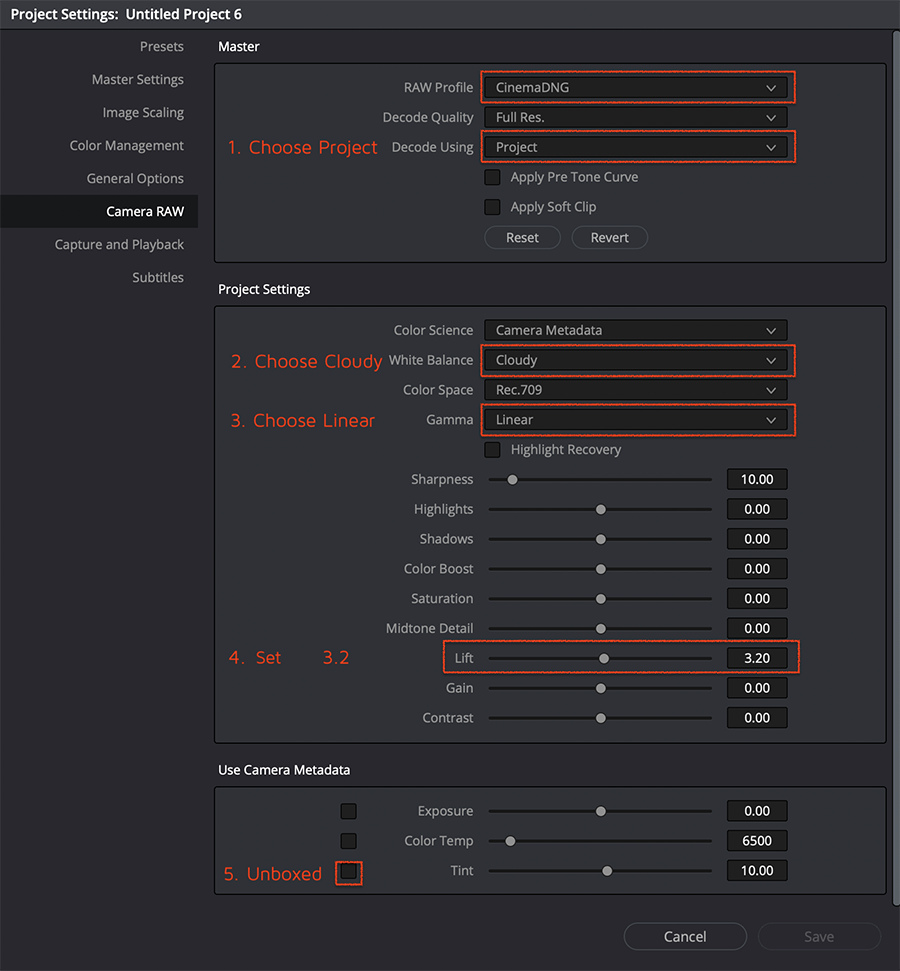Go to Master Settings section
Viewport: 900px width, 971px height.
tap(138, 80)
